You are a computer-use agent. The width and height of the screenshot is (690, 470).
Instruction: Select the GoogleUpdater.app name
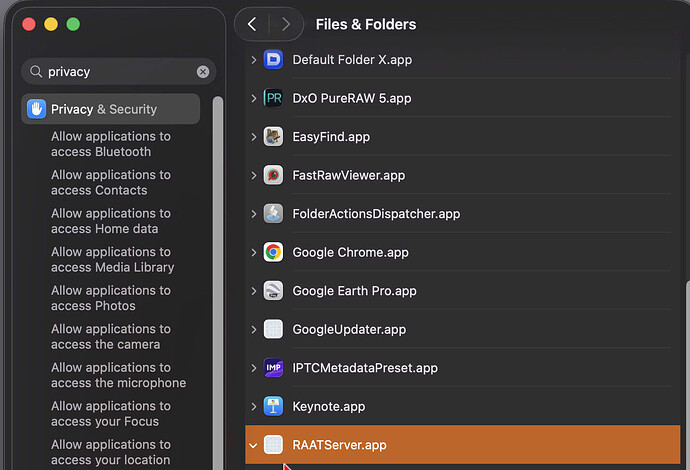349,329
